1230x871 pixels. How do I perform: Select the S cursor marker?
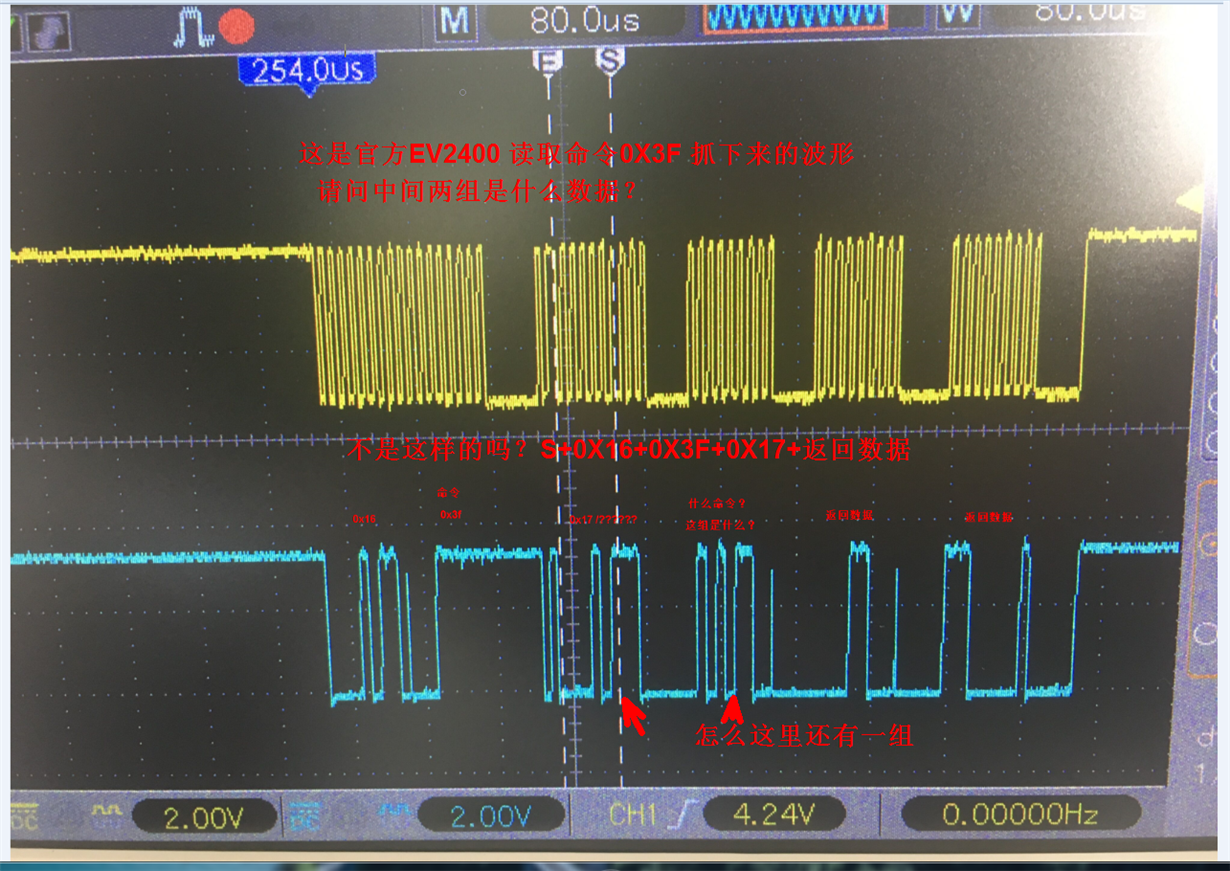609,61
